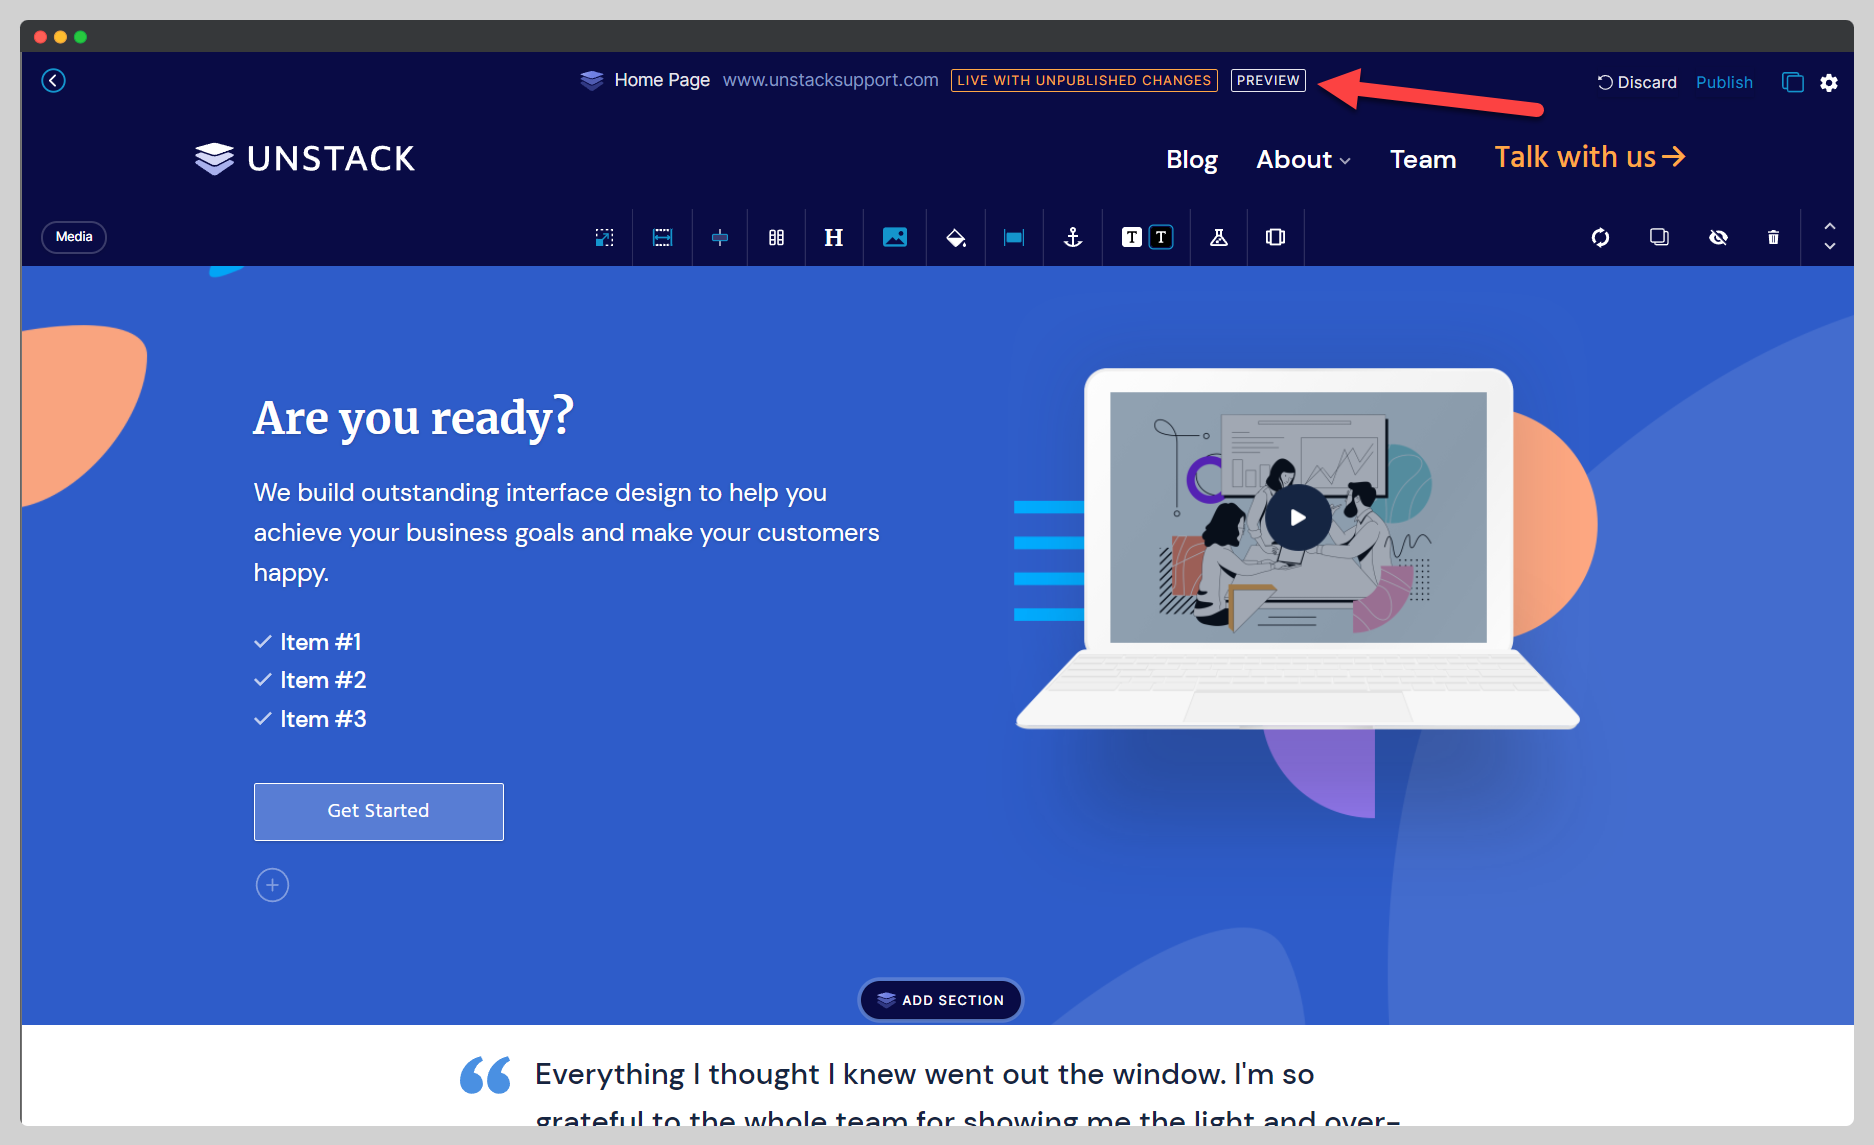Expand the About navigation dropdown

click(1303, 160)
